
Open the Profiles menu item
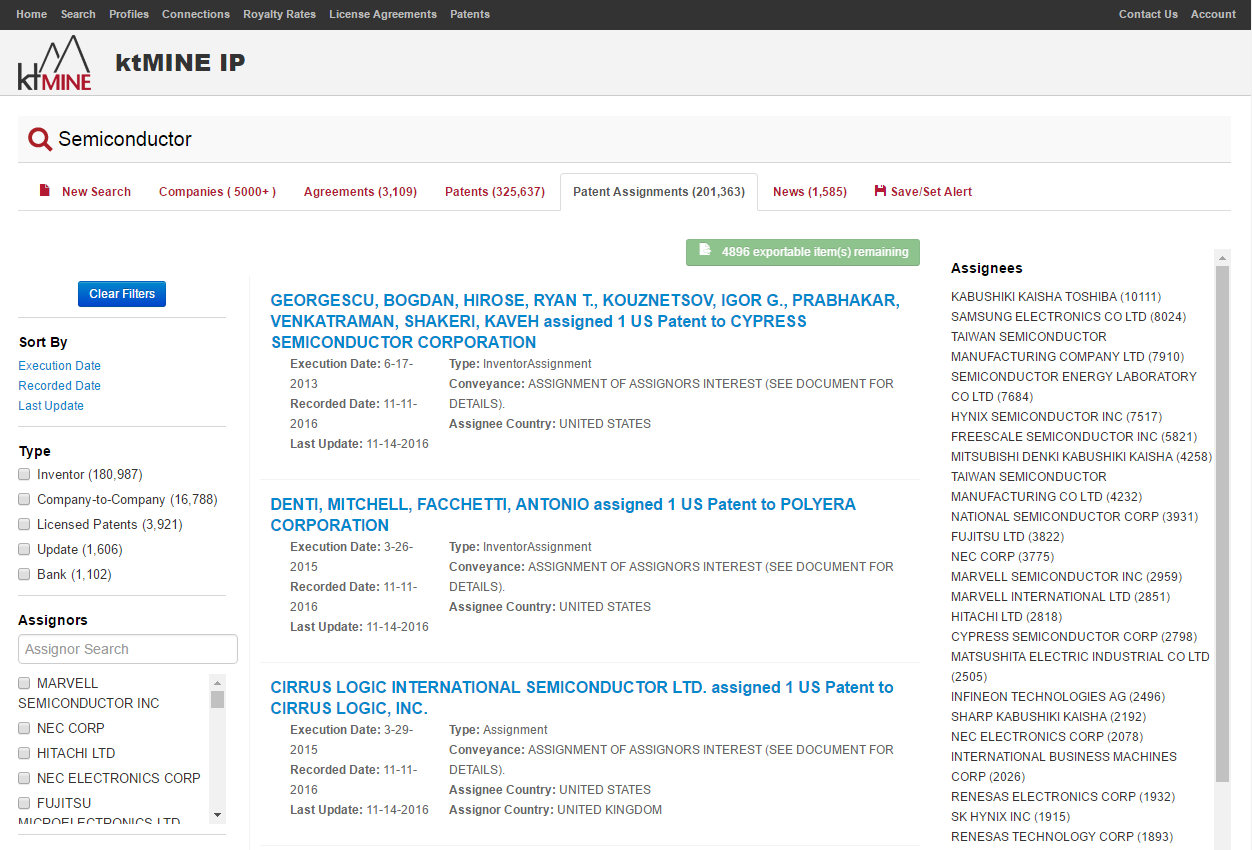[129, 14]
